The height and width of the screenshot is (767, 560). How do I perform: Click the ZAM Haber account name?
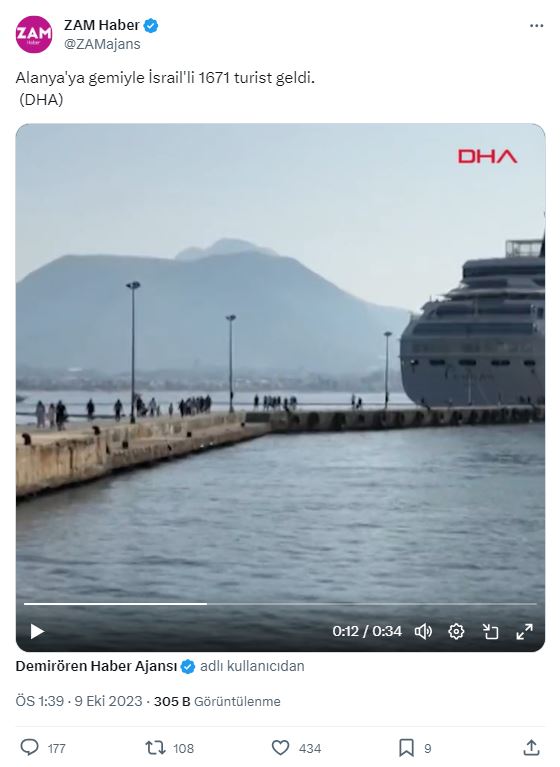coord(102,25)
